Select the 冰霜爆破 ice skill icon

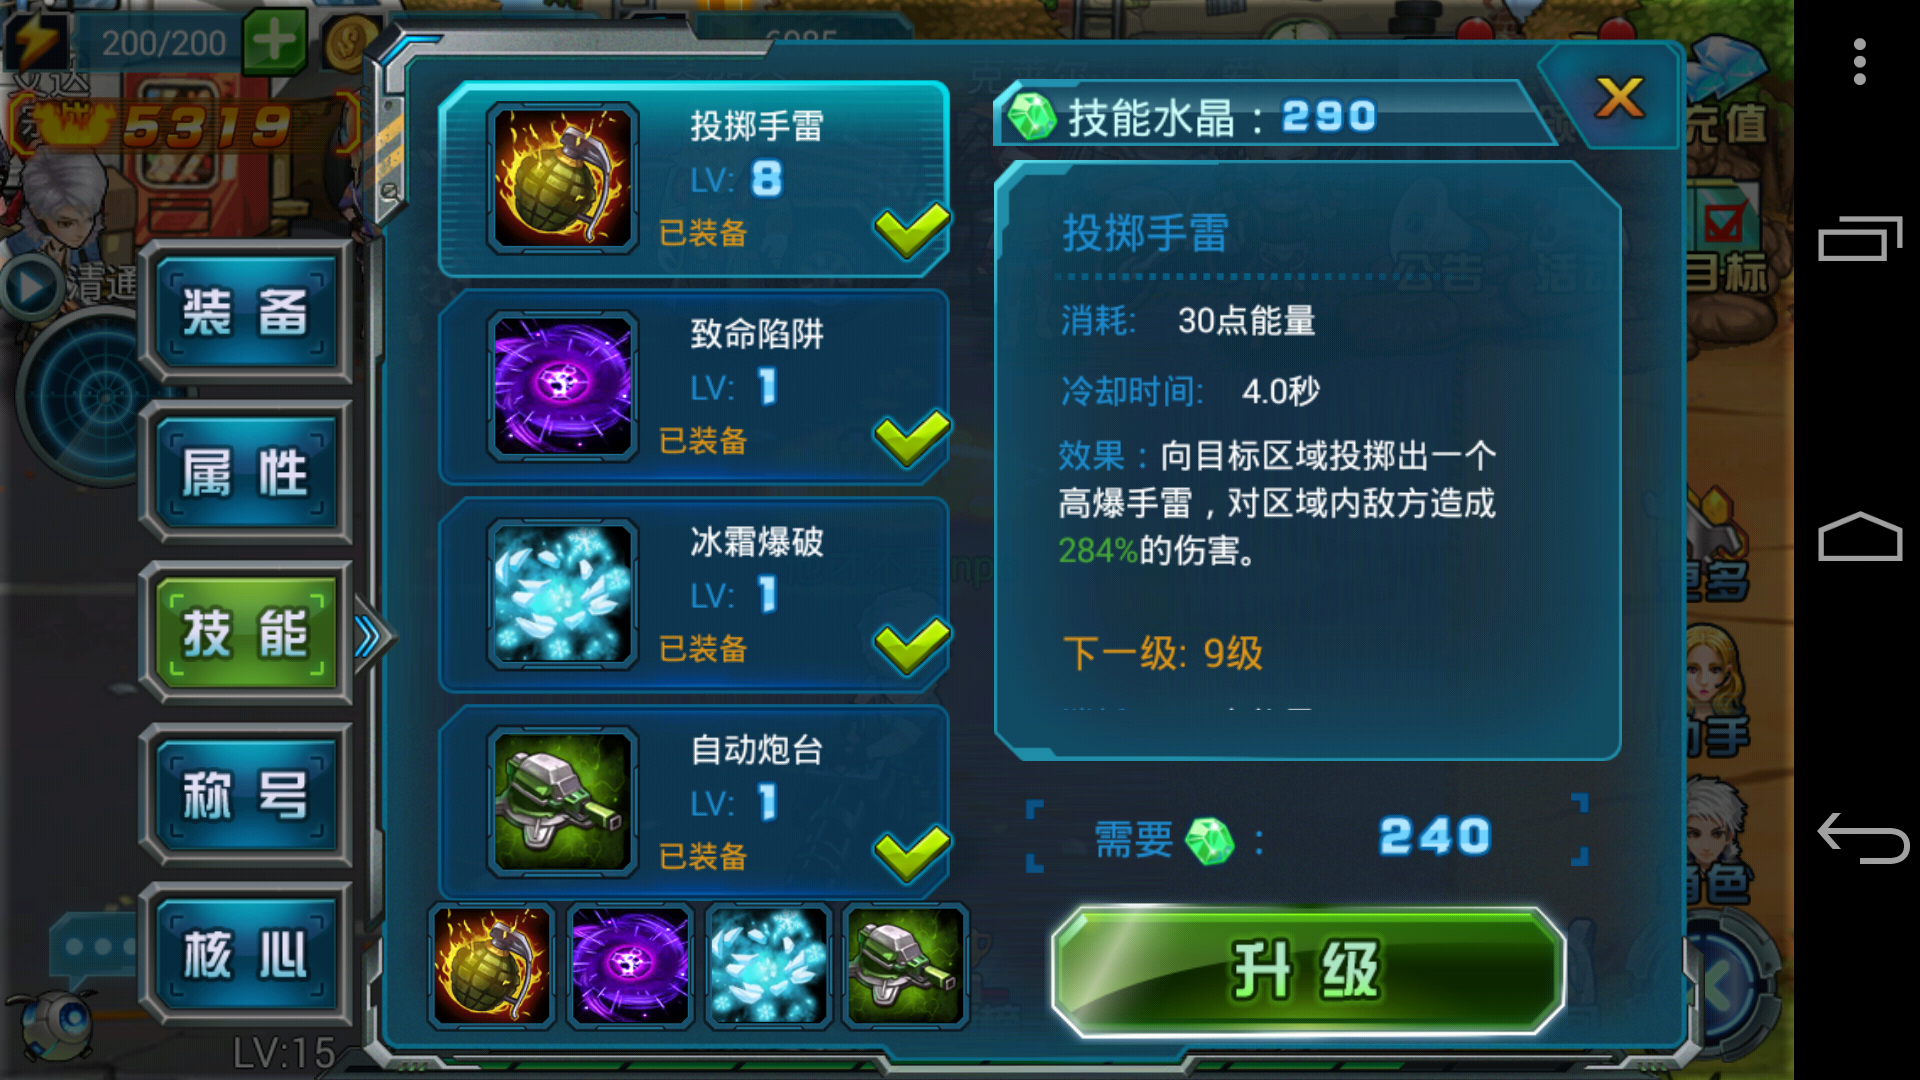point(562,594)
